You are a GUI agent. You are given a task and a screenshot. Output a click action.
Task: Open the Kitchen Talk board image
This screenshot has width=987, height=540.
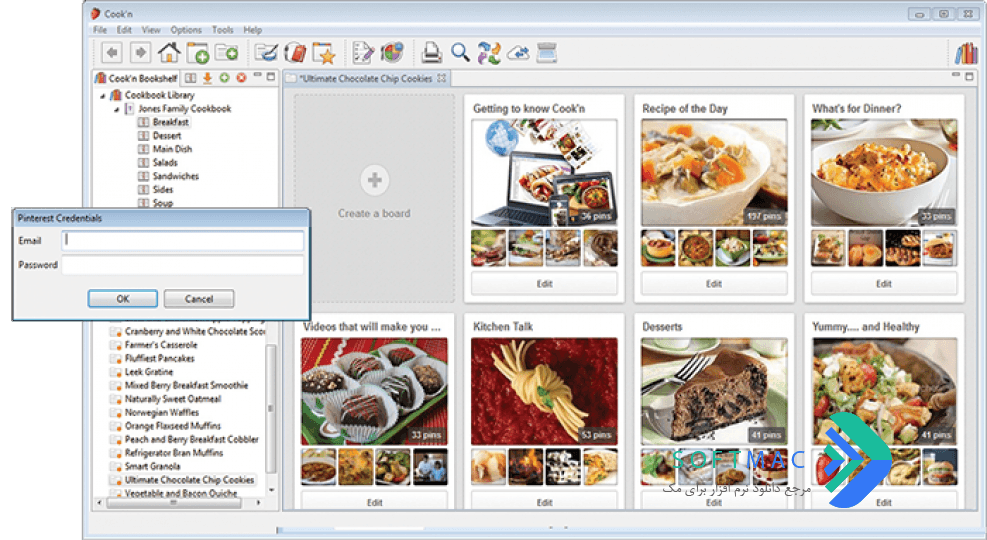click(544, 391)
